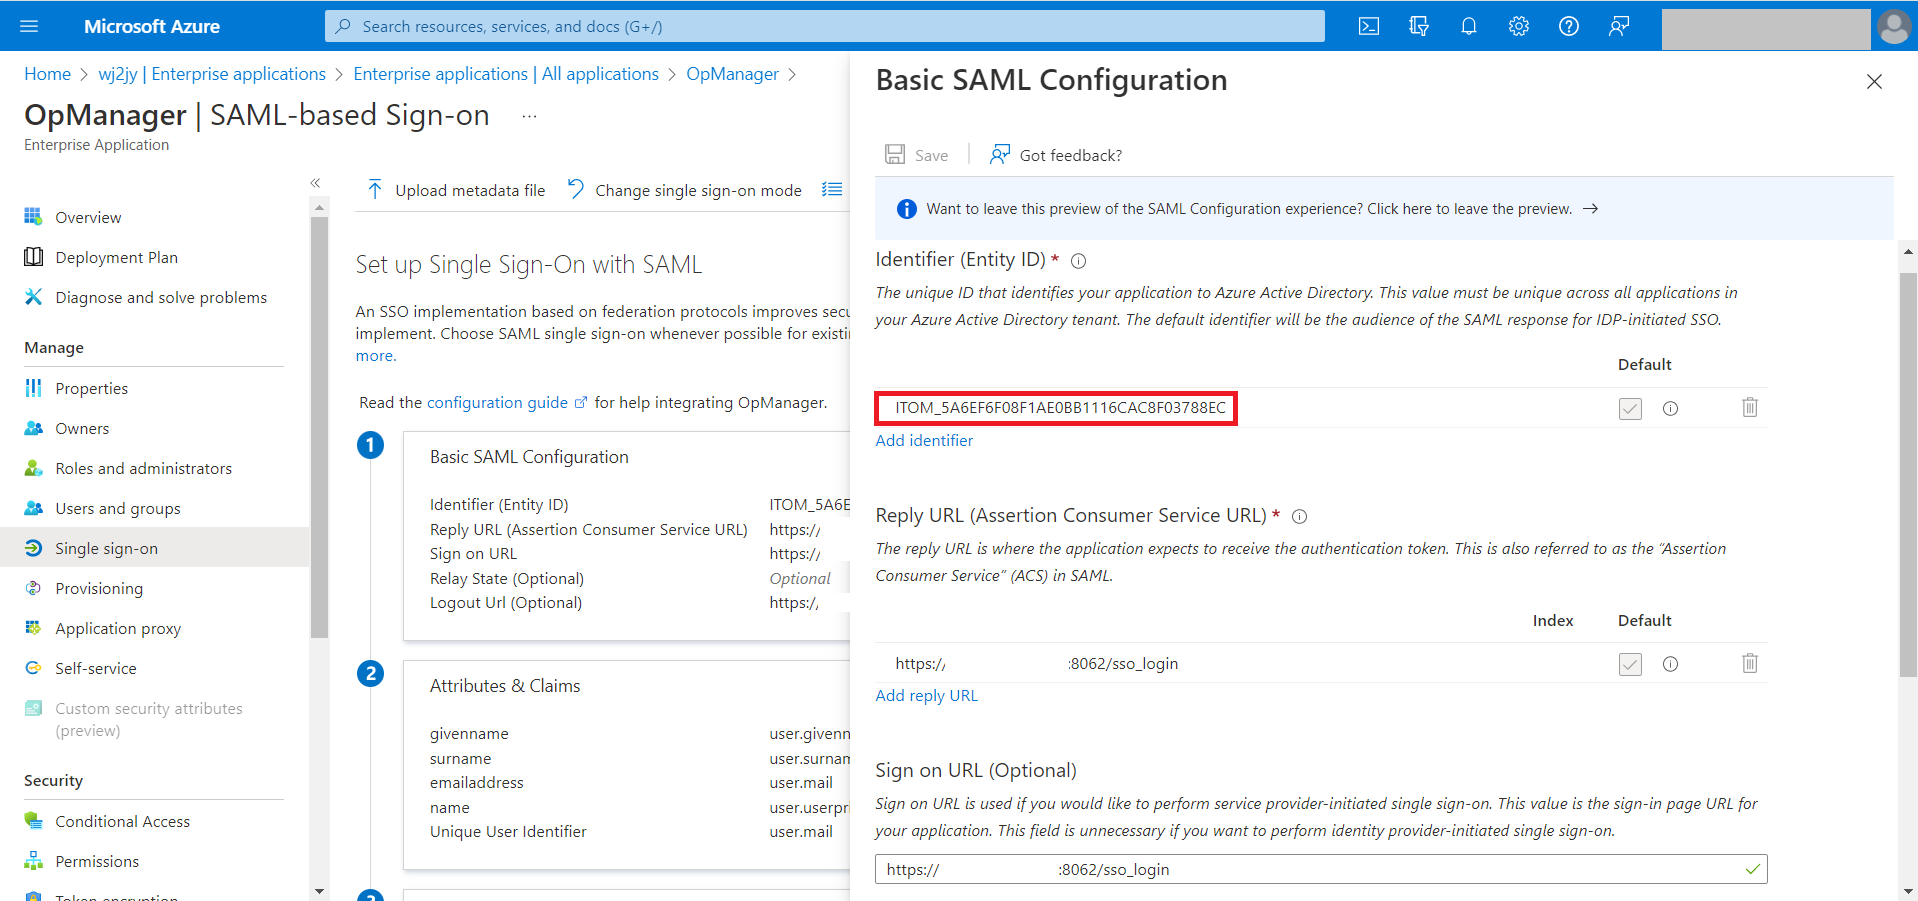Delete the sso_login reply URL entry
1918x901 pixels.
click(1750, 663)
